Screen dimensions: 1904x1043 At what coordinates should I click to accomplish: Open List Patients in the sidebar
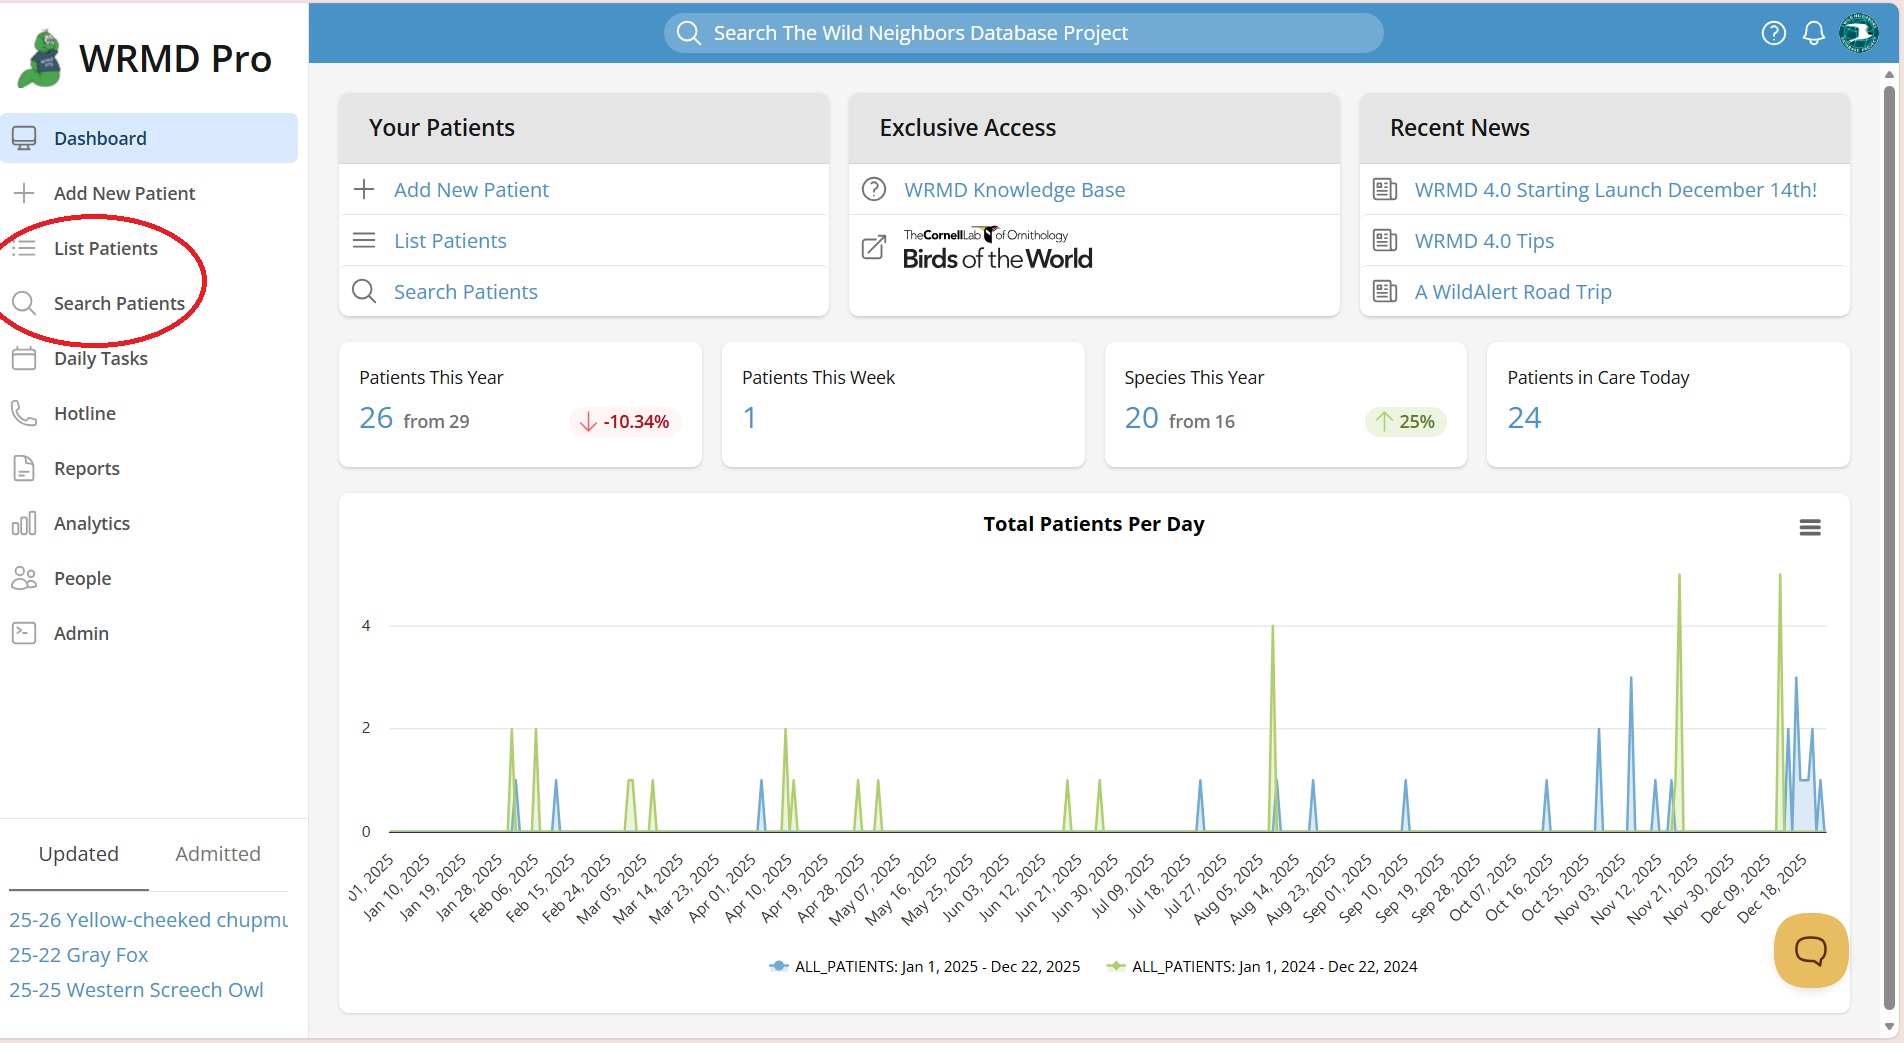[x=149, y=248]
